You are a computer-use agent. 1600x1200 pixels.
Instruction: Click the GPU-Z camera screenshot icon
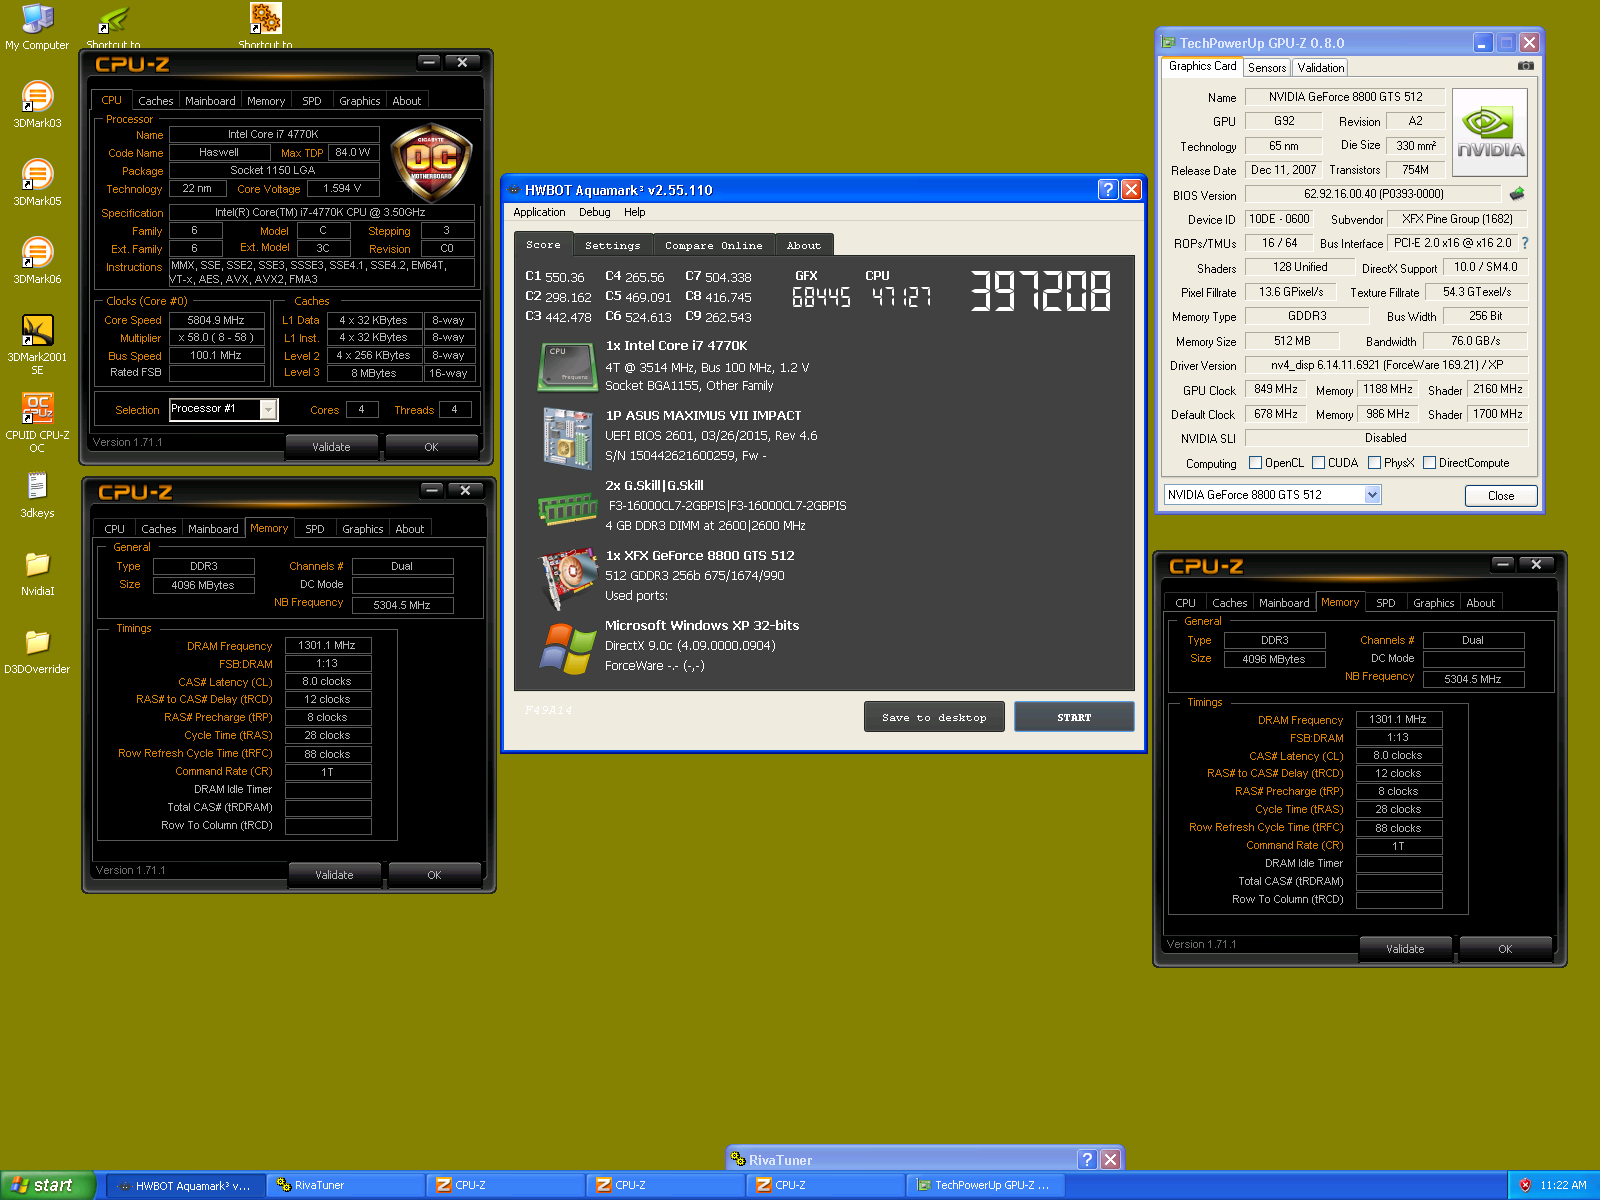pyautogui.click(x=1525, y=66)
